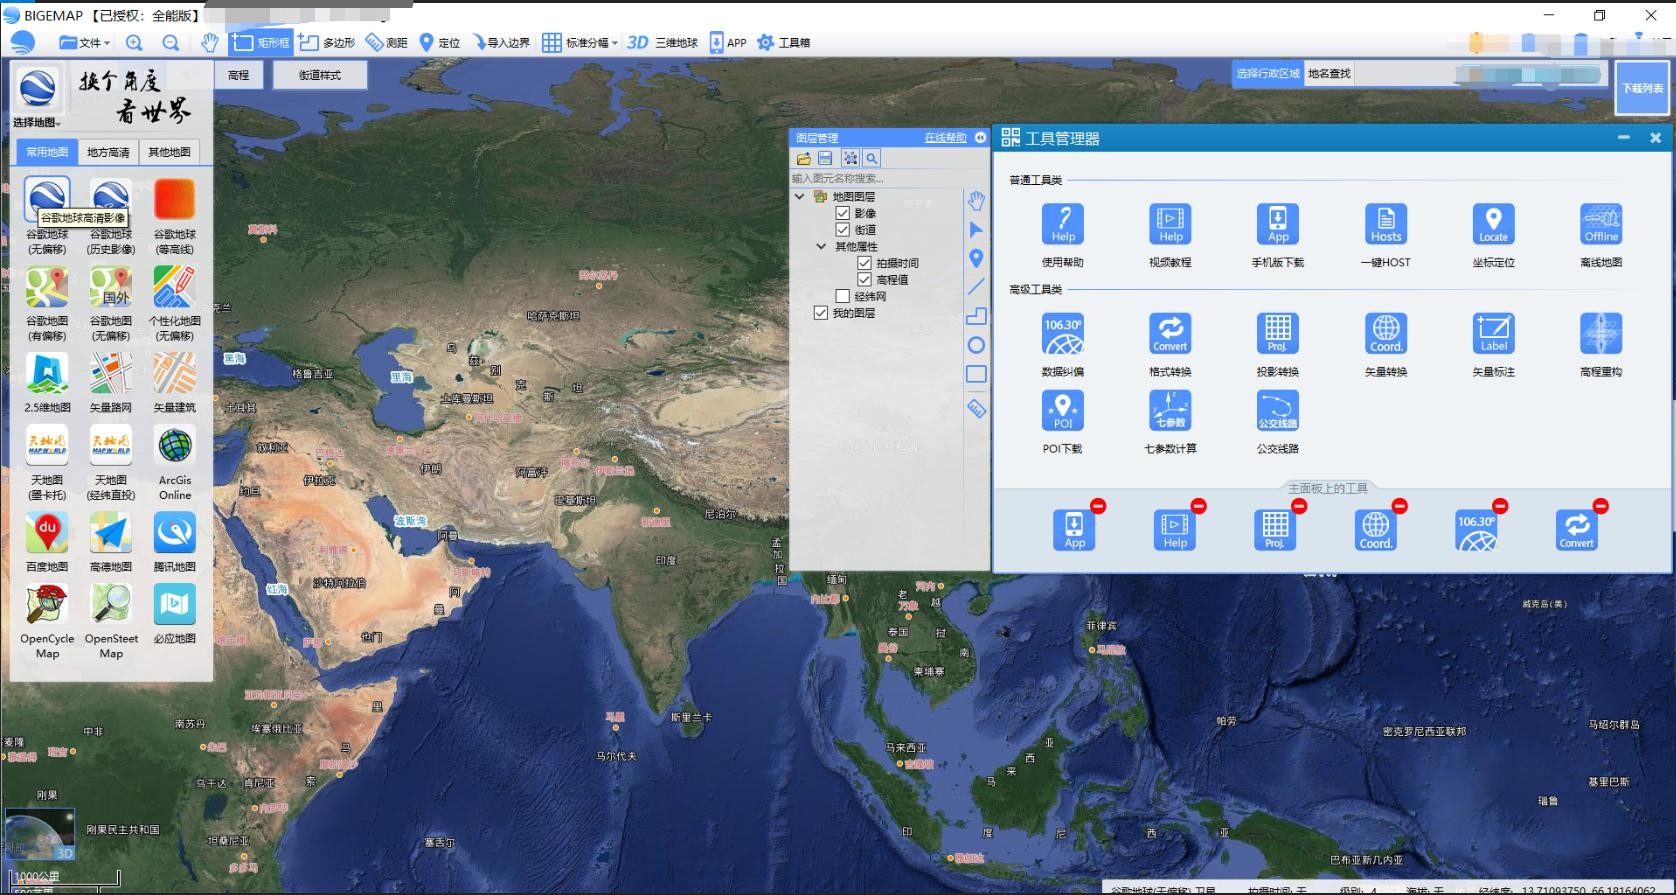This screenshot has height=895, width=1676.
Task: Toggle the 拍摄时间 checkbox
Action: [864, 263]
